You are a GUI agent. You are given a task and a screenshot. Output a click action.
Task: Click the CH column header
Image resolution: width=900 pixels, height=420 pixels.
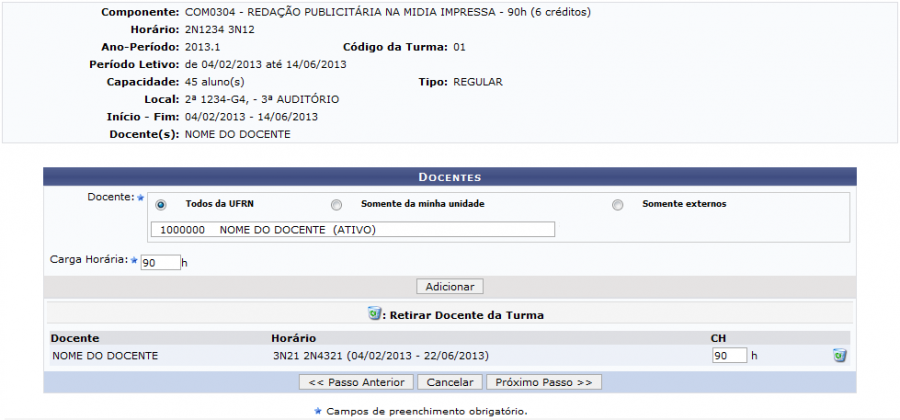coord(718,338)
